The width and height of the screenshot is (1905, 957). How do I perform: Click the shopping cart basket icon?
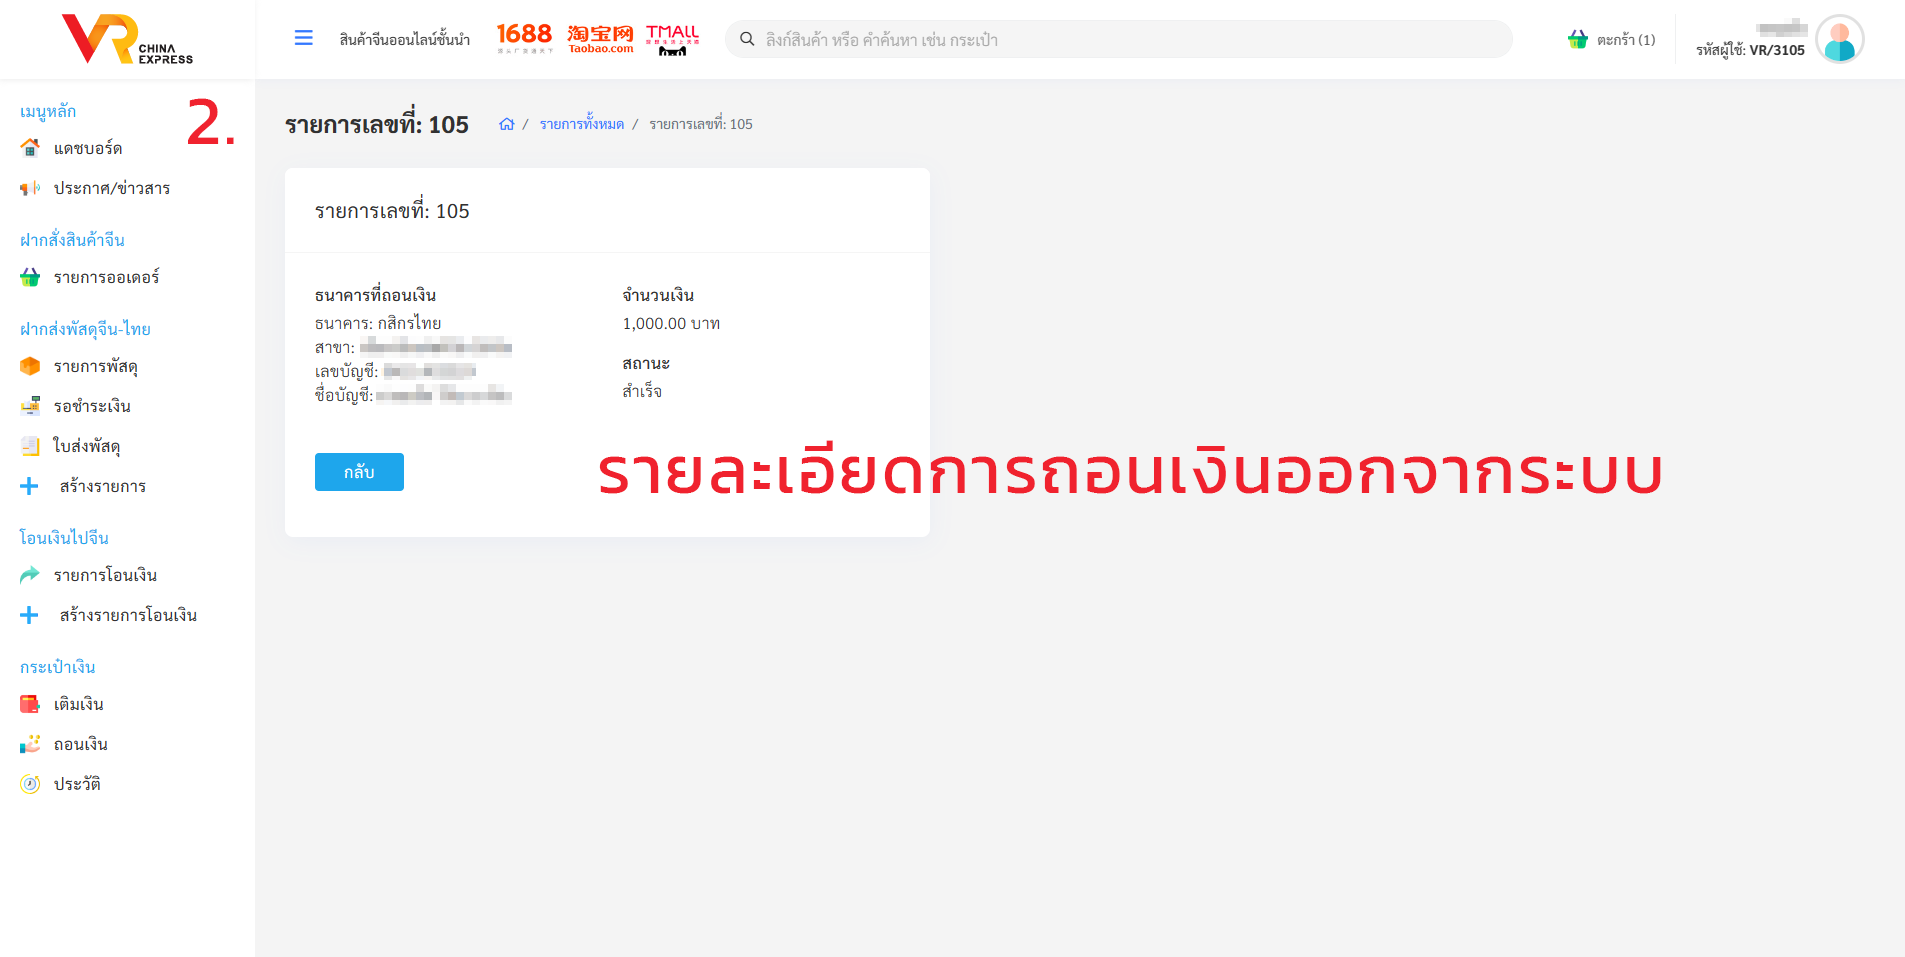[1577, 39]
